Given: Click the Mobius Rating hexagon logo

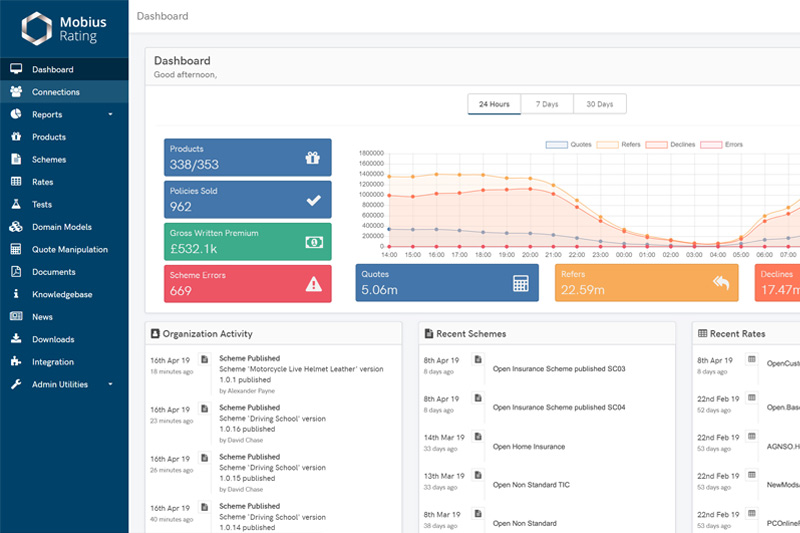Looking at the screenshot, I should click(34, 26).
